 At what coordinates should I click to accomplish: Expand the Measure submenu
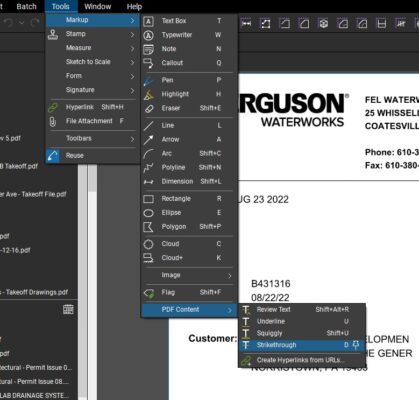[x=92, y=48]
